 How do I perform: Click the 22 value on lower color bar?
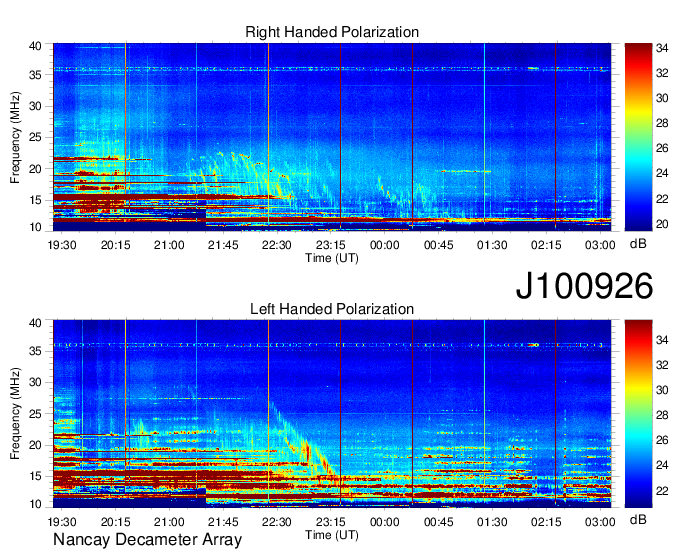coord(662,490)
